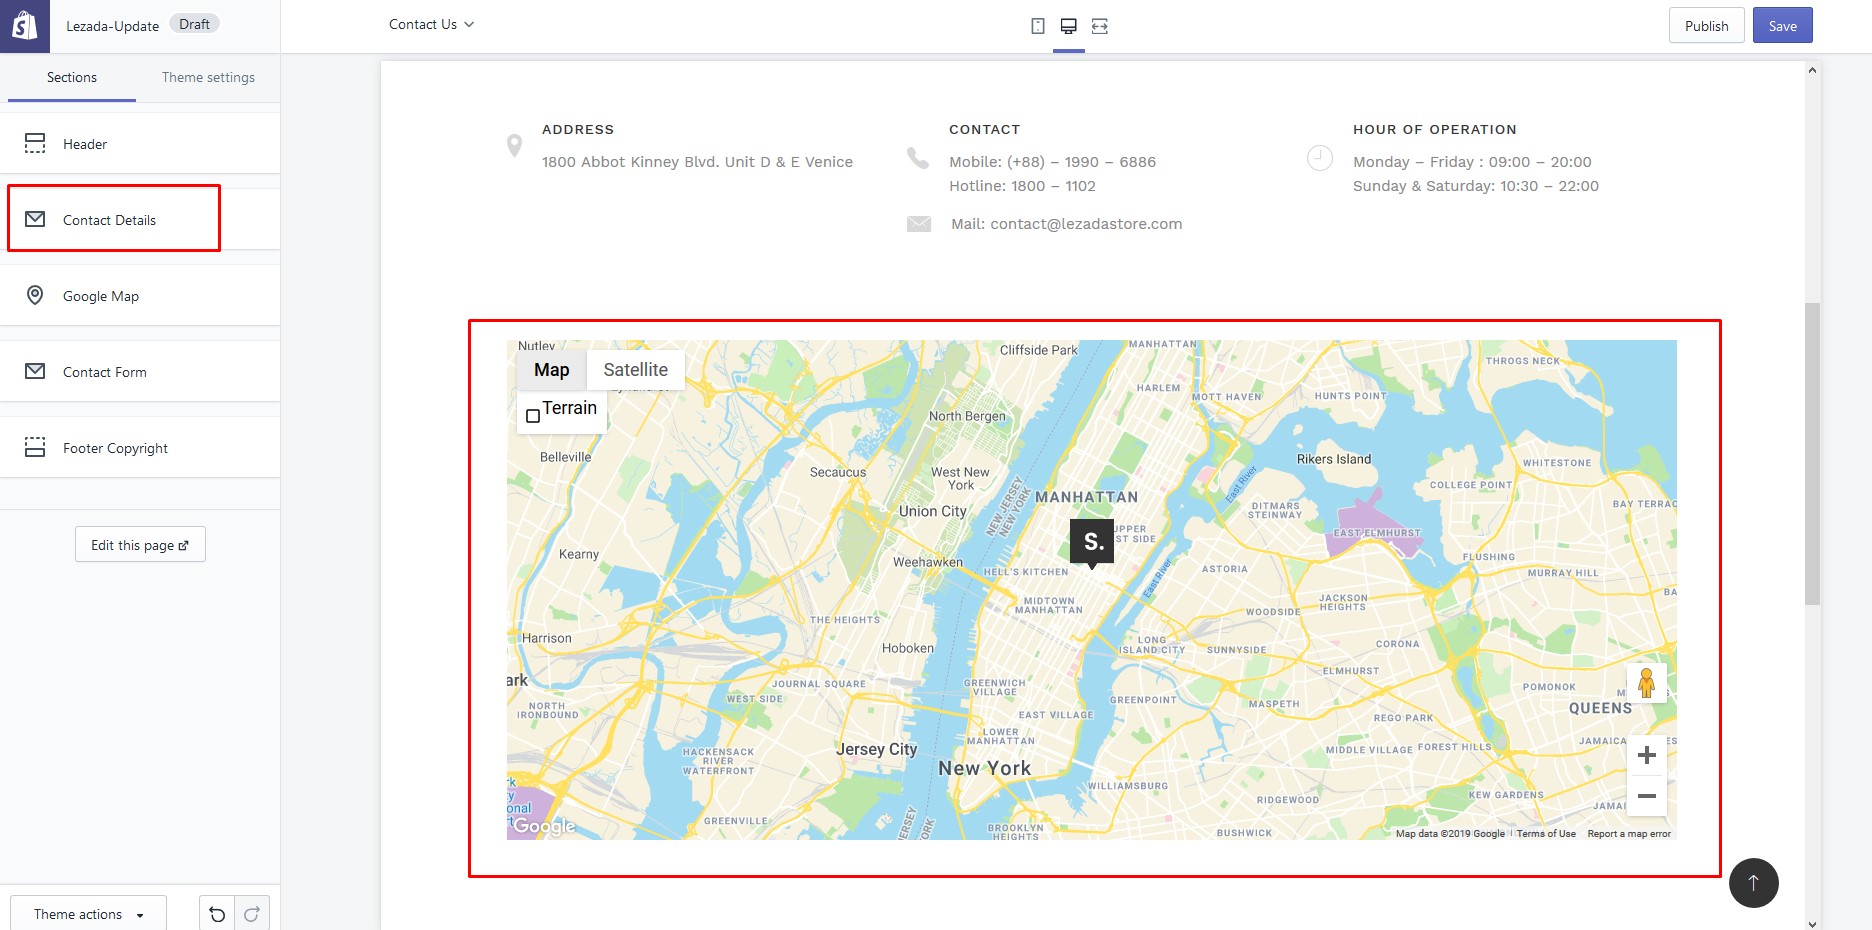Image resolution: width=1872 pixels, height=930 pixels.
Task: Click the undo arrow icon
Action: click(x=217, y=914)
